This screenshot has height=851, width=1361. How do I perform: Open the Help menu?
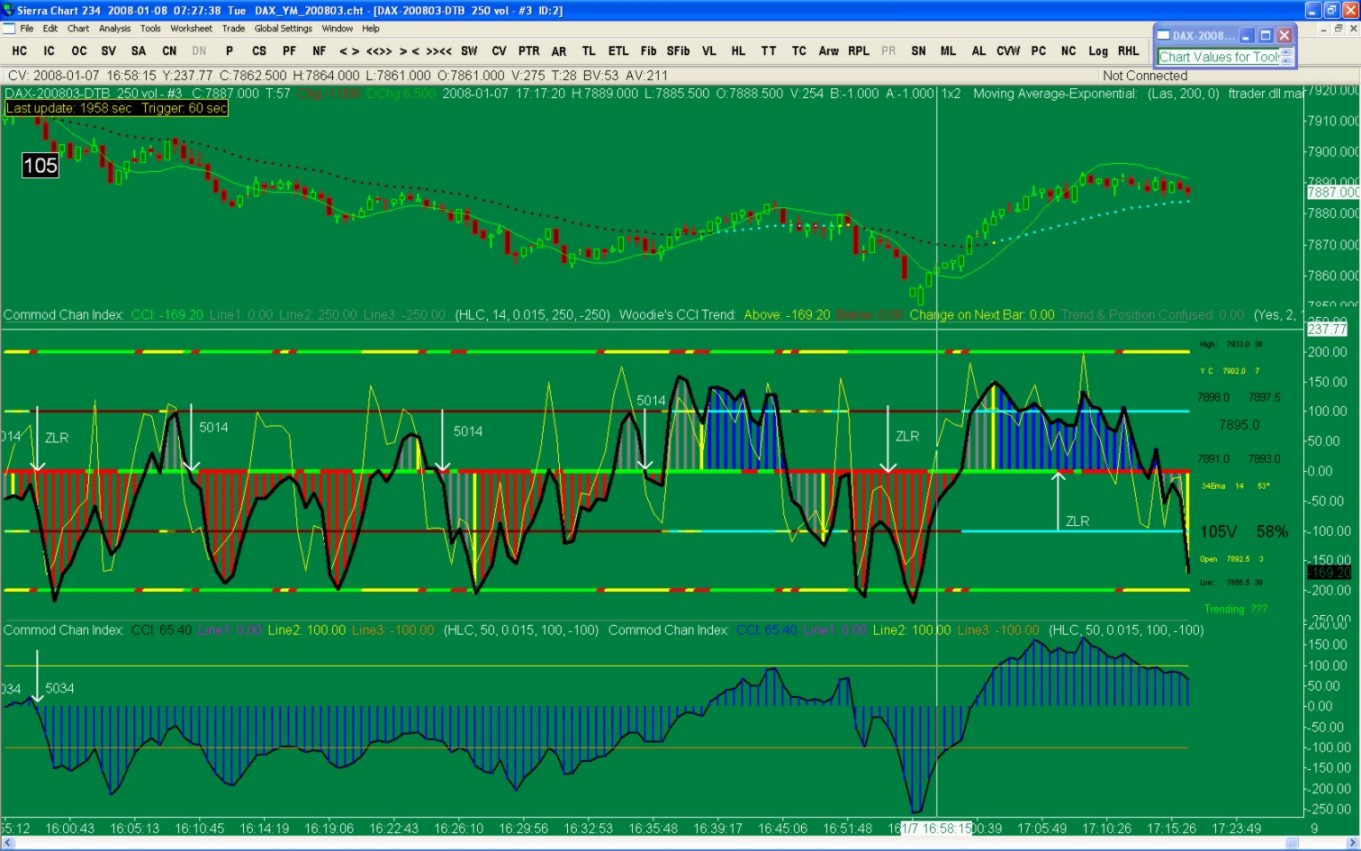(371, 28)
